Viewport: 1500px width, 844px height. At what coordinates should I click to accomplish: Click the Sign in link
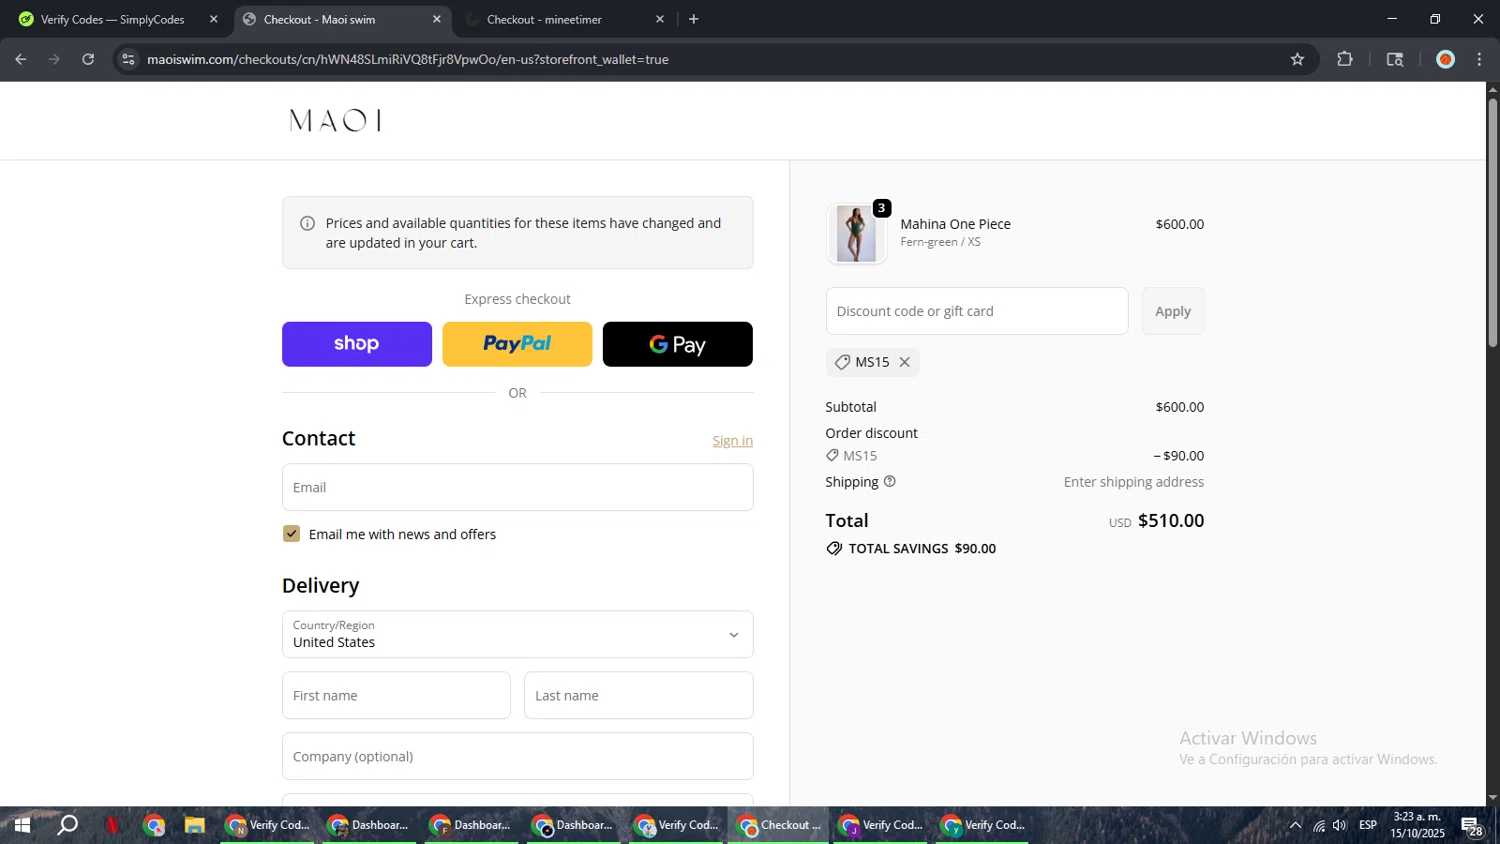click(x=732, y=441)
